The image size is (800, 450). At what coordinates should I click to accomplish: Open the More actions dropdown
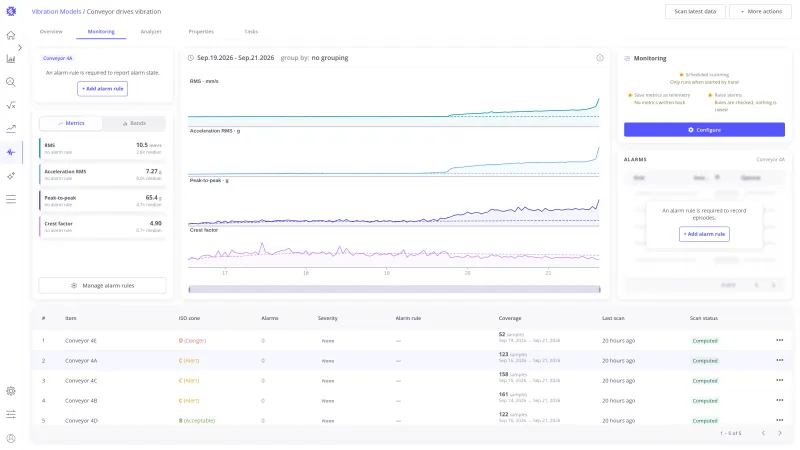point(760,11)
